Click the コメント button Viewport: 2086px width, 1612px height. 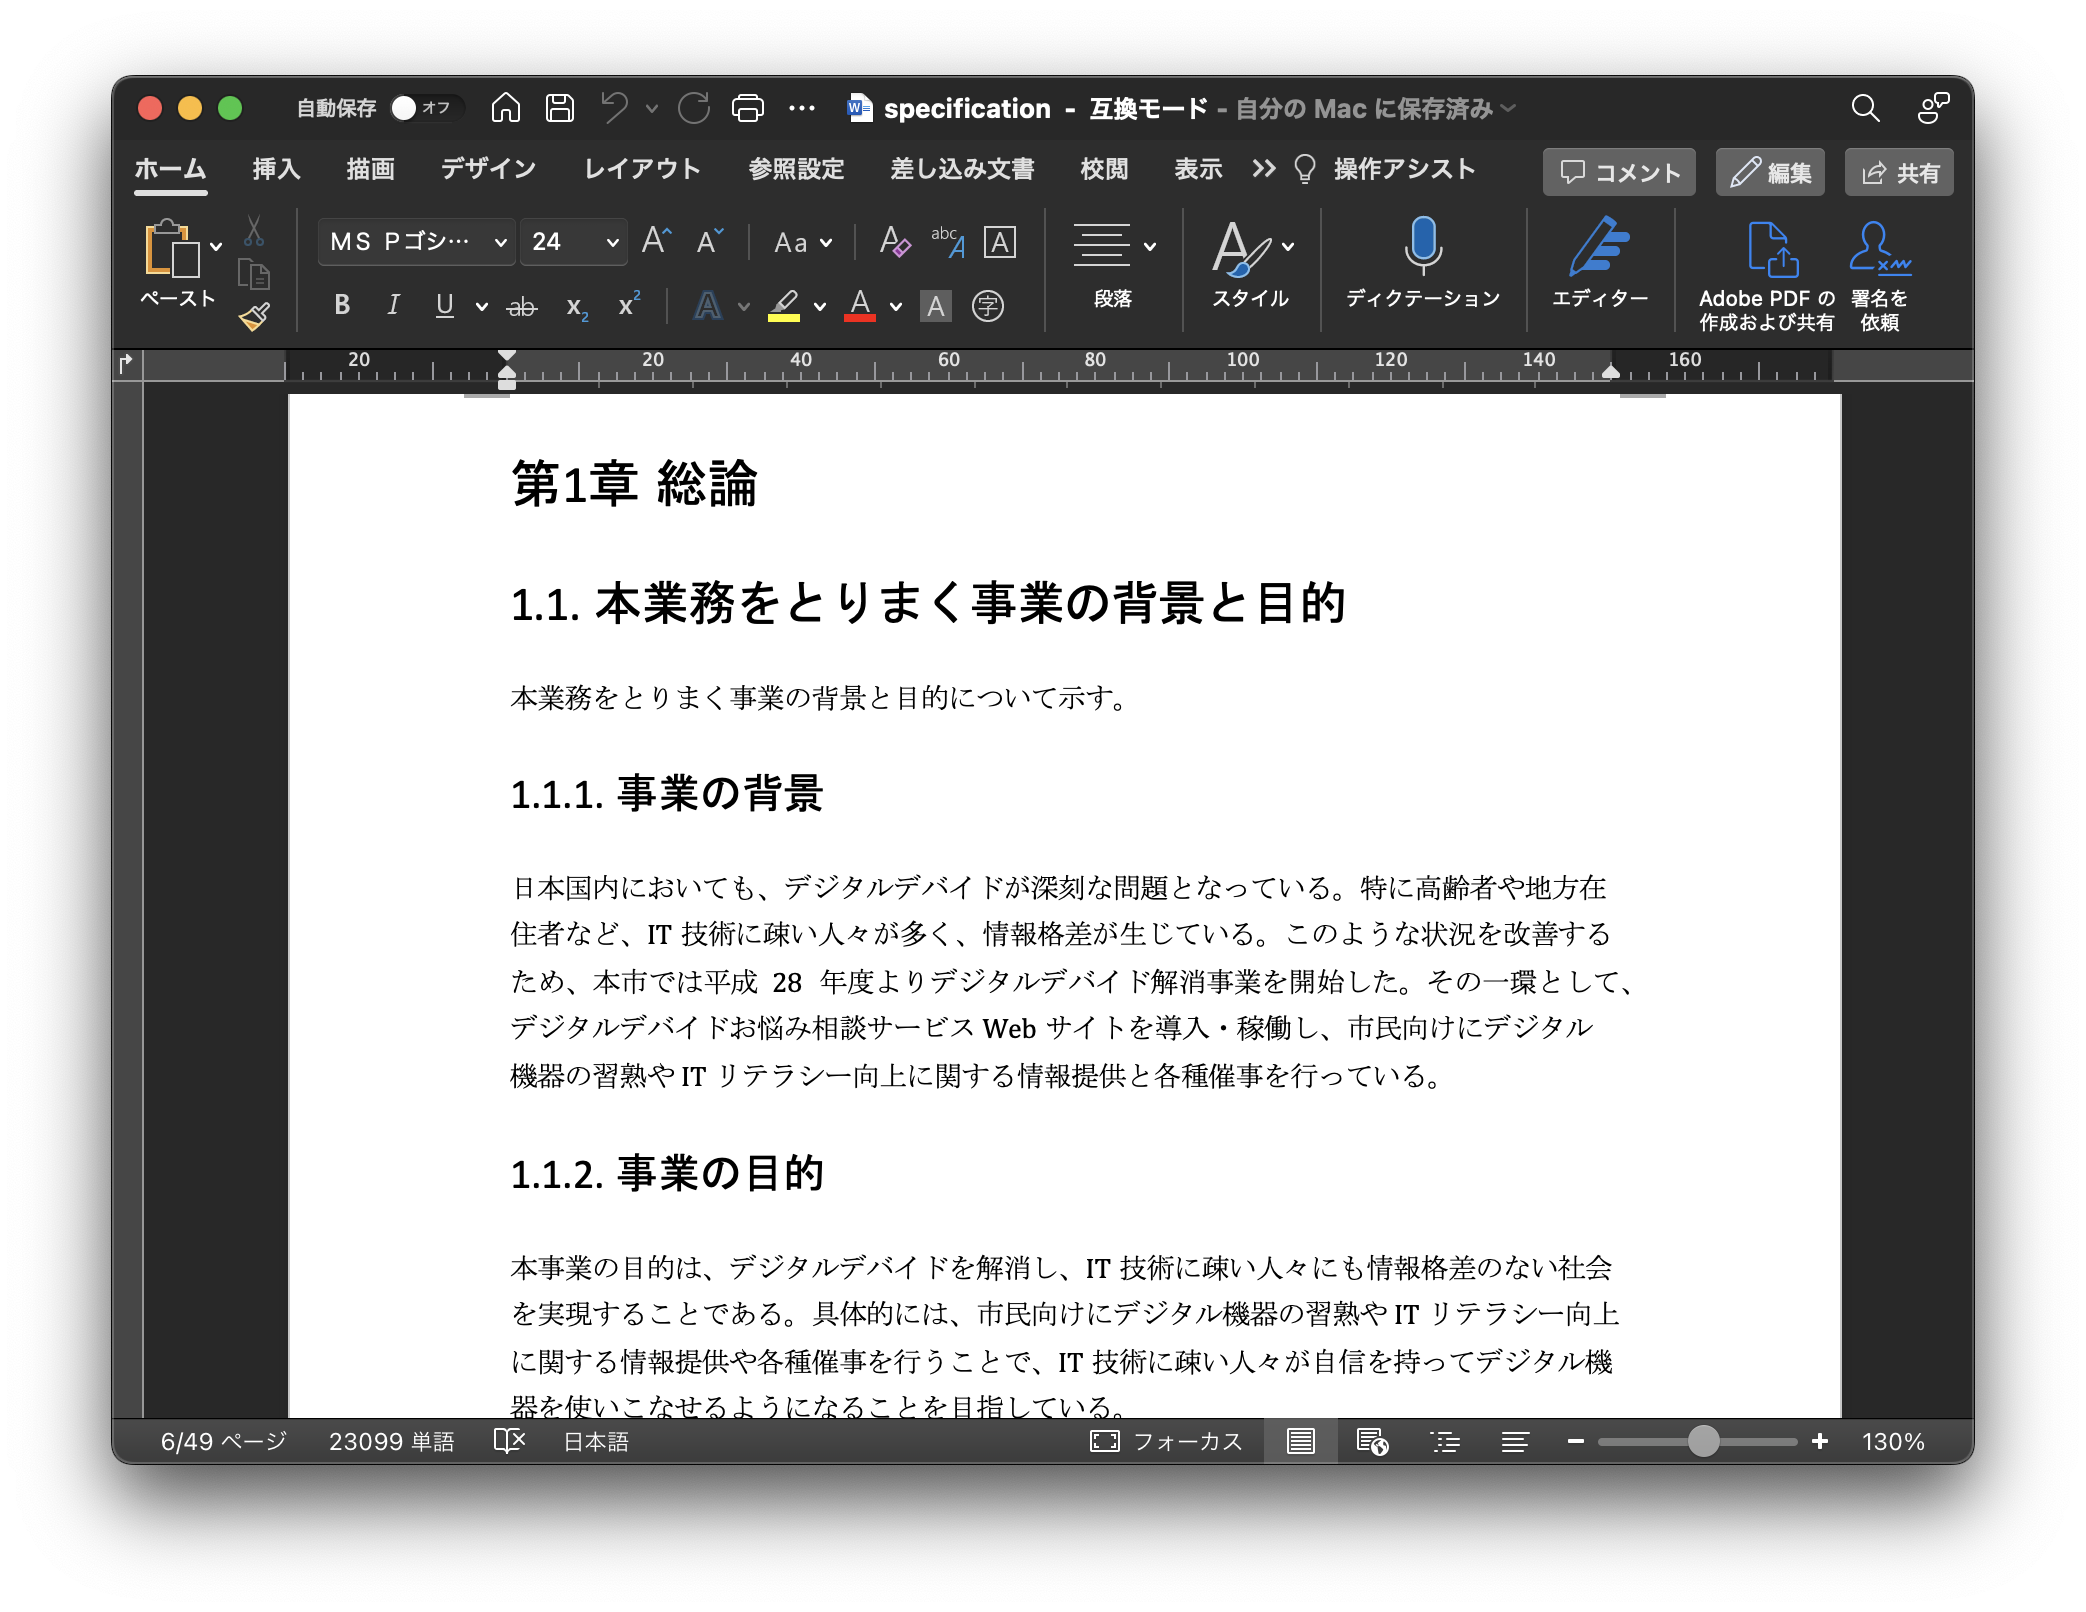1617,172
